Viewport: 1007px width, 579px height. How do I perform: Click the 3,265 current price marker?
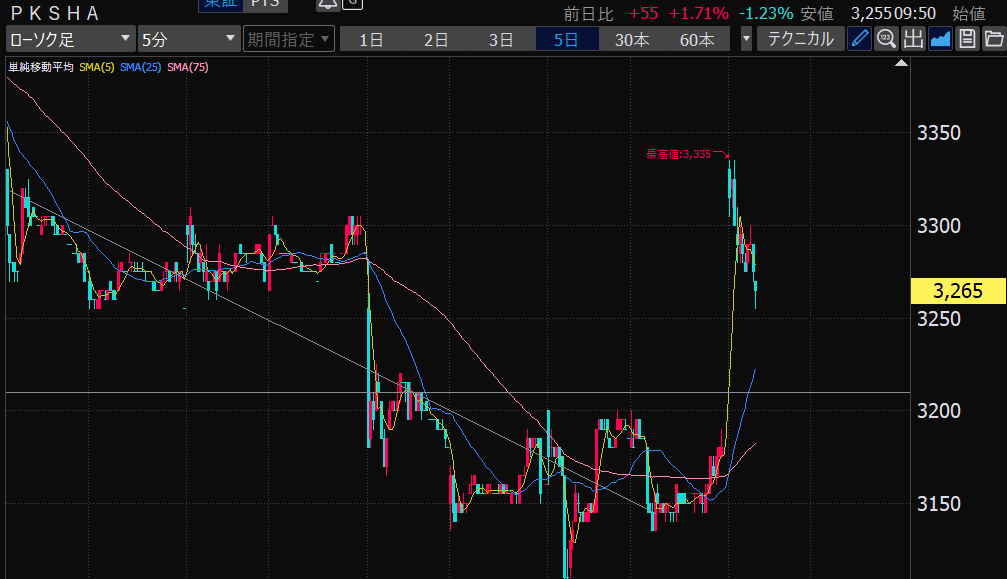(958, 291)
